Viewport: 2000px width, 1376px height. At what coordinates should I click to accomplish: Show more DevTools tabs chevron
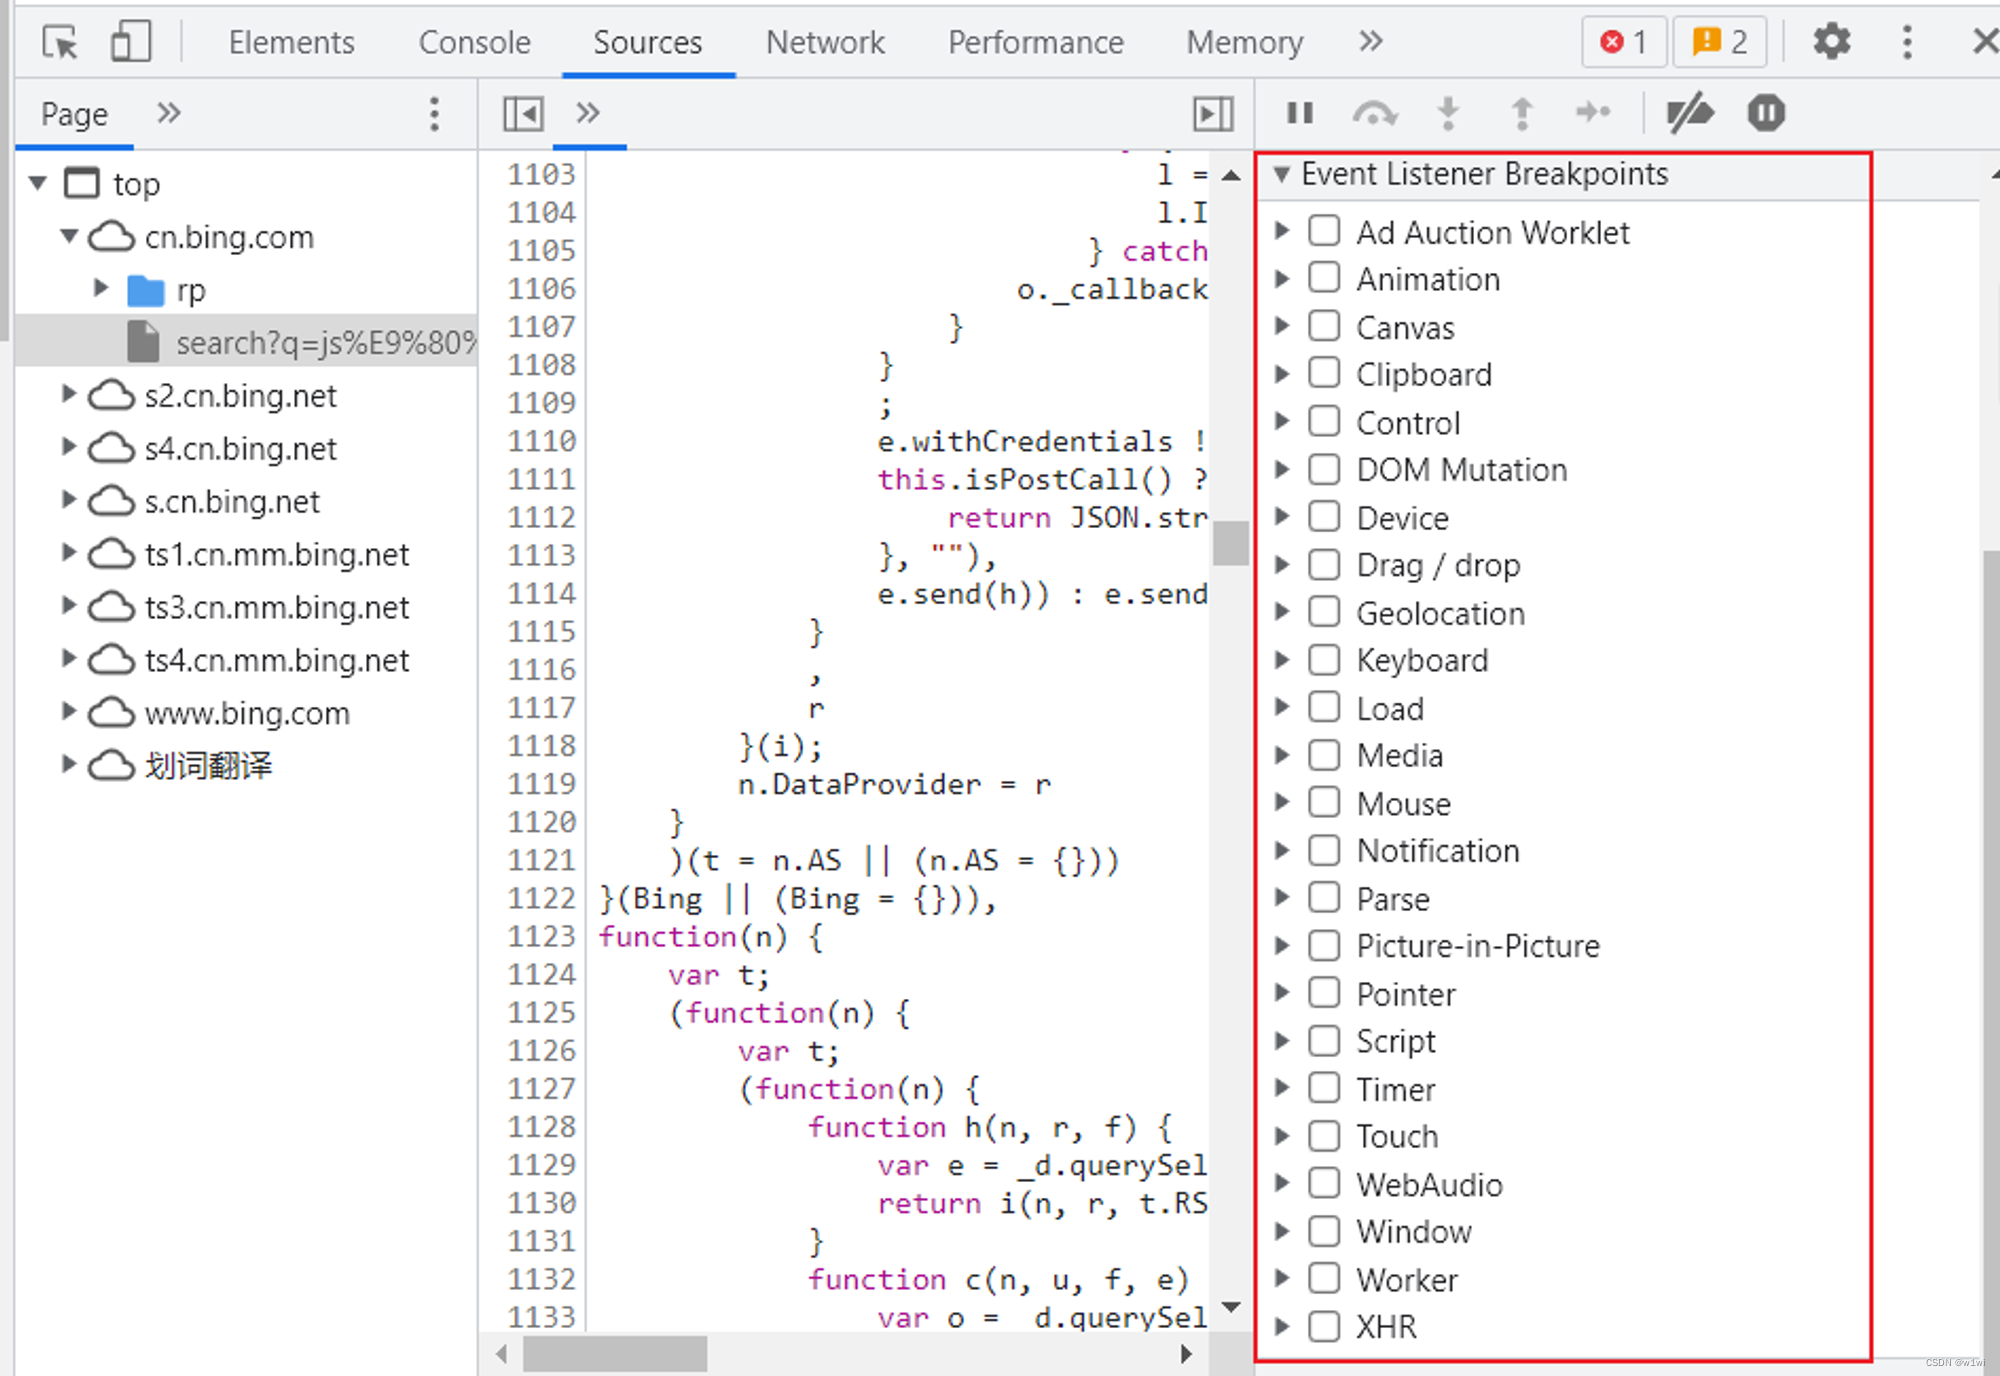pos(1371,41)
